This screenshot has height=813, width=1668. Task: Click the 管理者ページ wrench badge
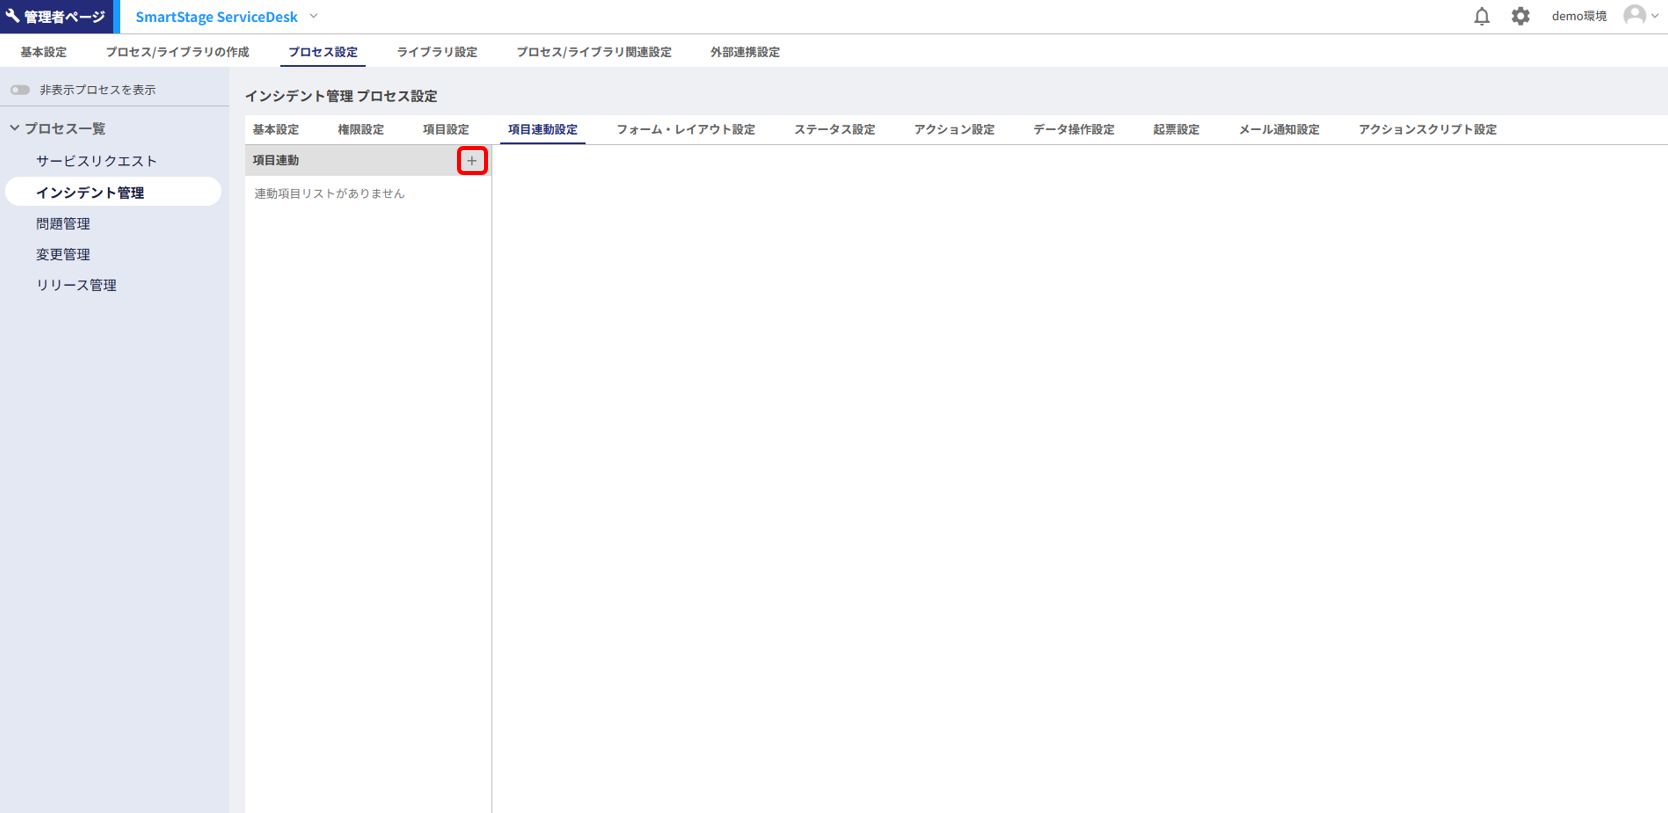(57, 16)
